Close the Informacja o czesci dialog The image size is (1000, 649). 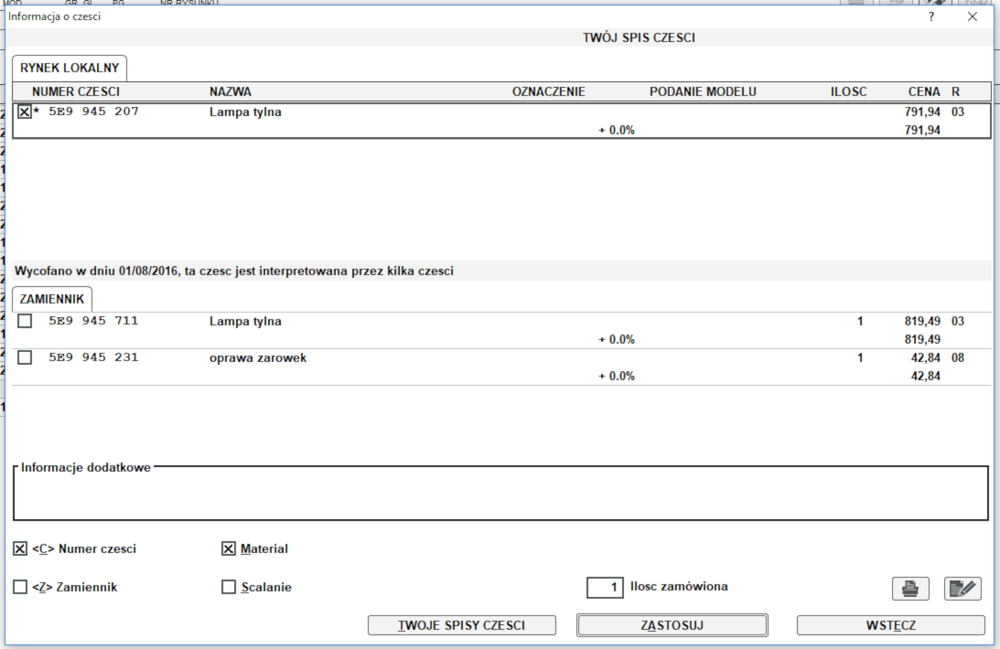(x=972, y=17)
